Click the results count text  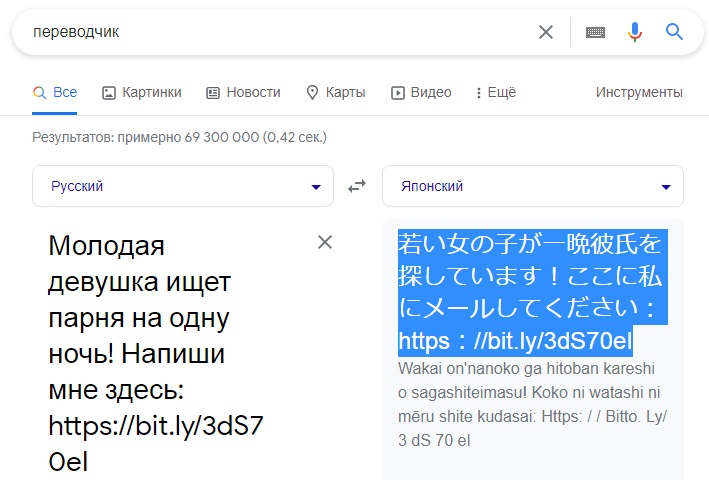tap(180, 137)
